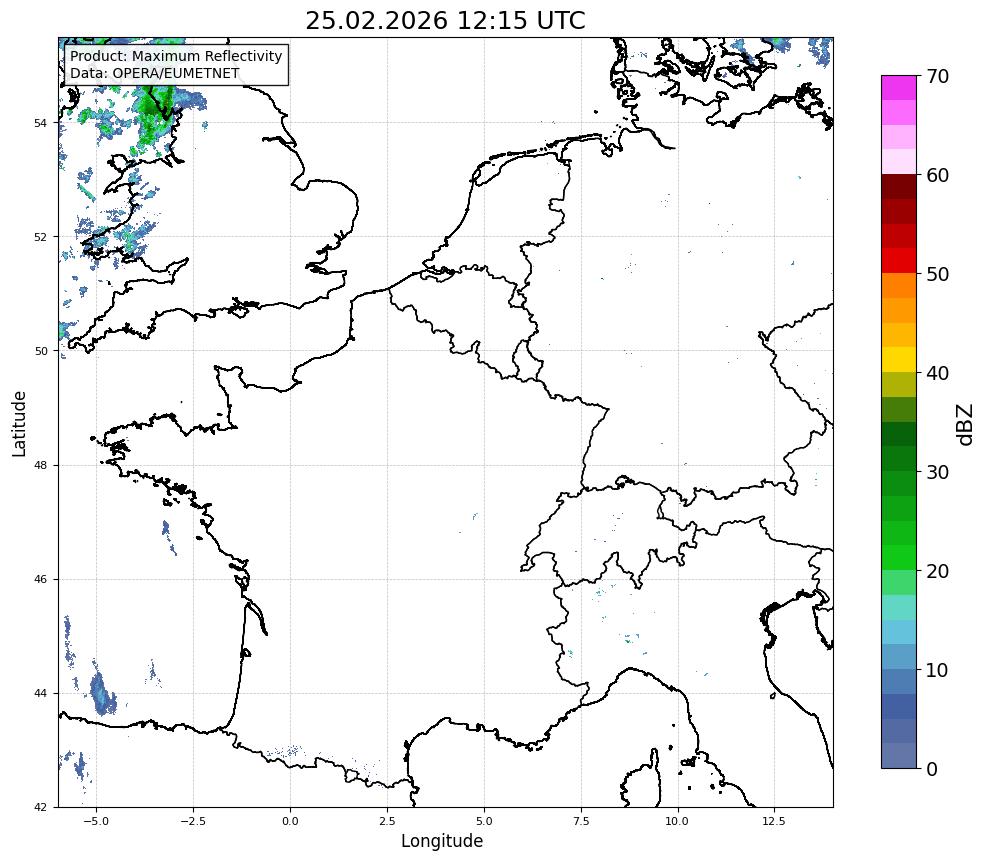Pick the dark maroon swatch just below 60 dBZ
985x860 pixels.
pos(899,187)
